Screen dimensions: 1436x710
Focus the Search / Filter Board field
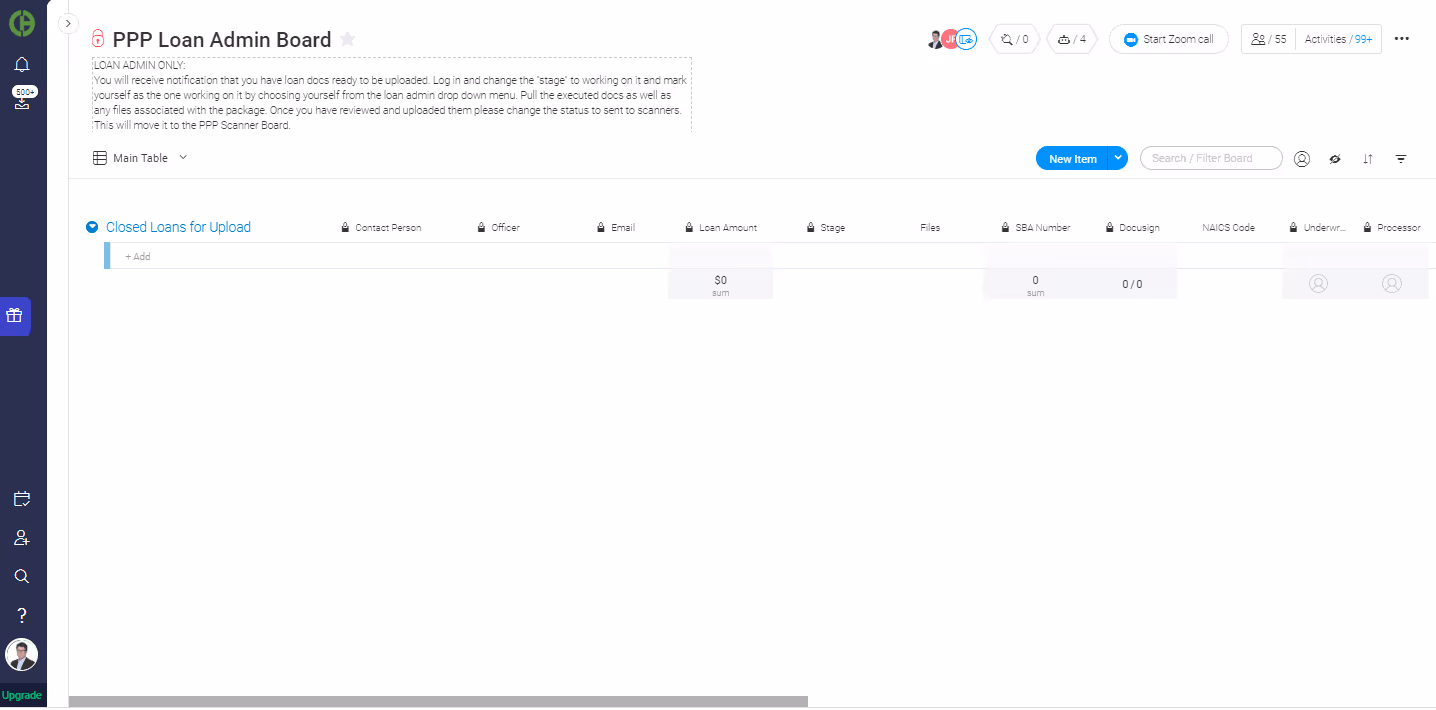1211,158
